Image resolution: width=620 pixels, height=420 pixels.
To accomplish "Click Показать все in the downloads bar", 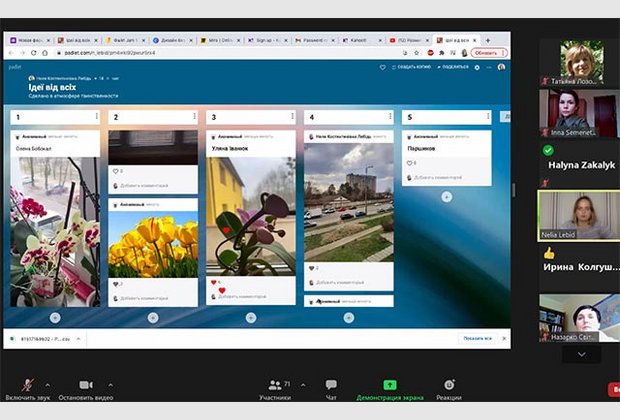I will point(477,338).
